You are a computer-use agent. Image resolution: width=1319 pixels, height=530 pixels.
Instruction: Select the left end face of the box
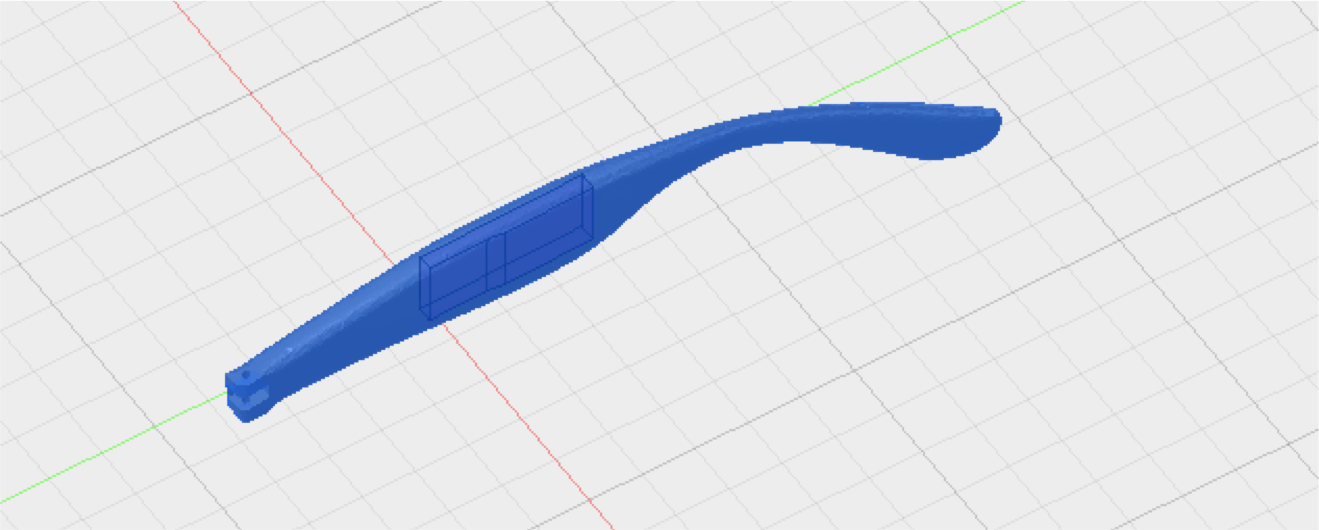pyautogui.click(x=424, y=288)
